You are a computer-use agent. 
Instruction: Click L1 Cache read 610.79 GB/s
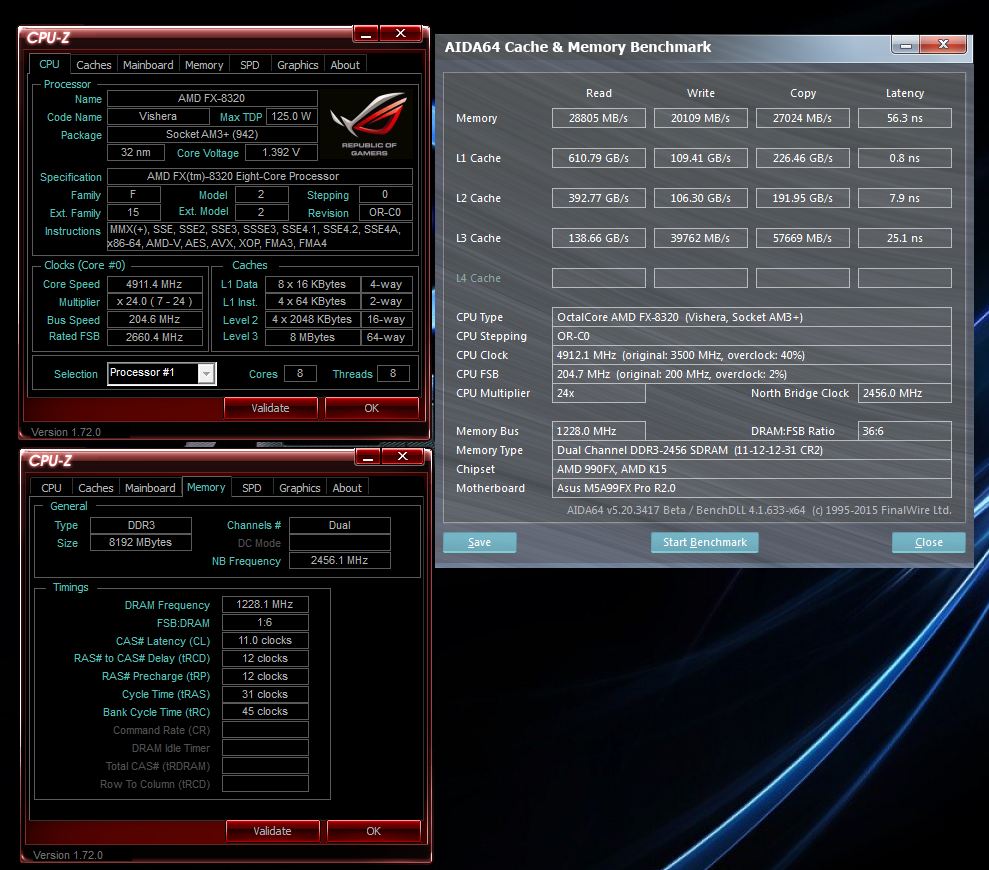(x=599, y=158)
